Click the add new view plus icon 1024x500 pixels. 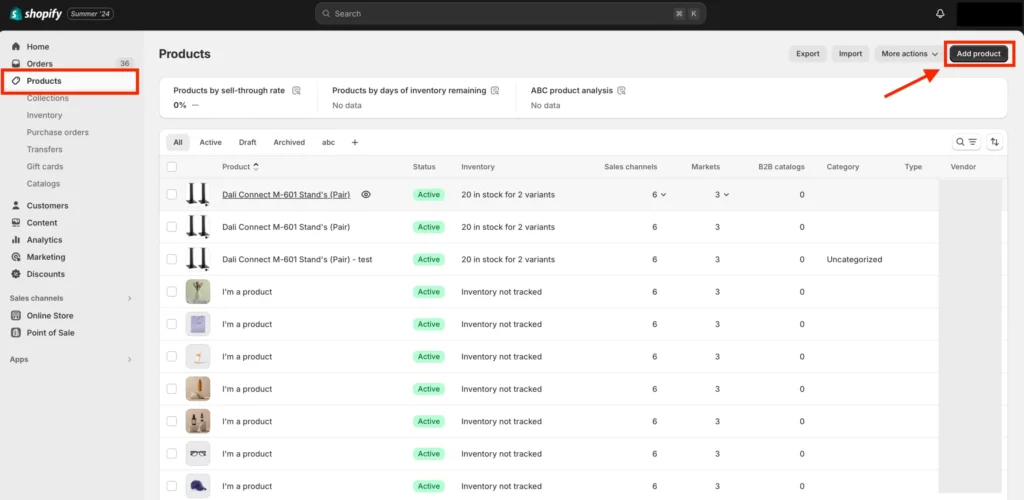354,142
